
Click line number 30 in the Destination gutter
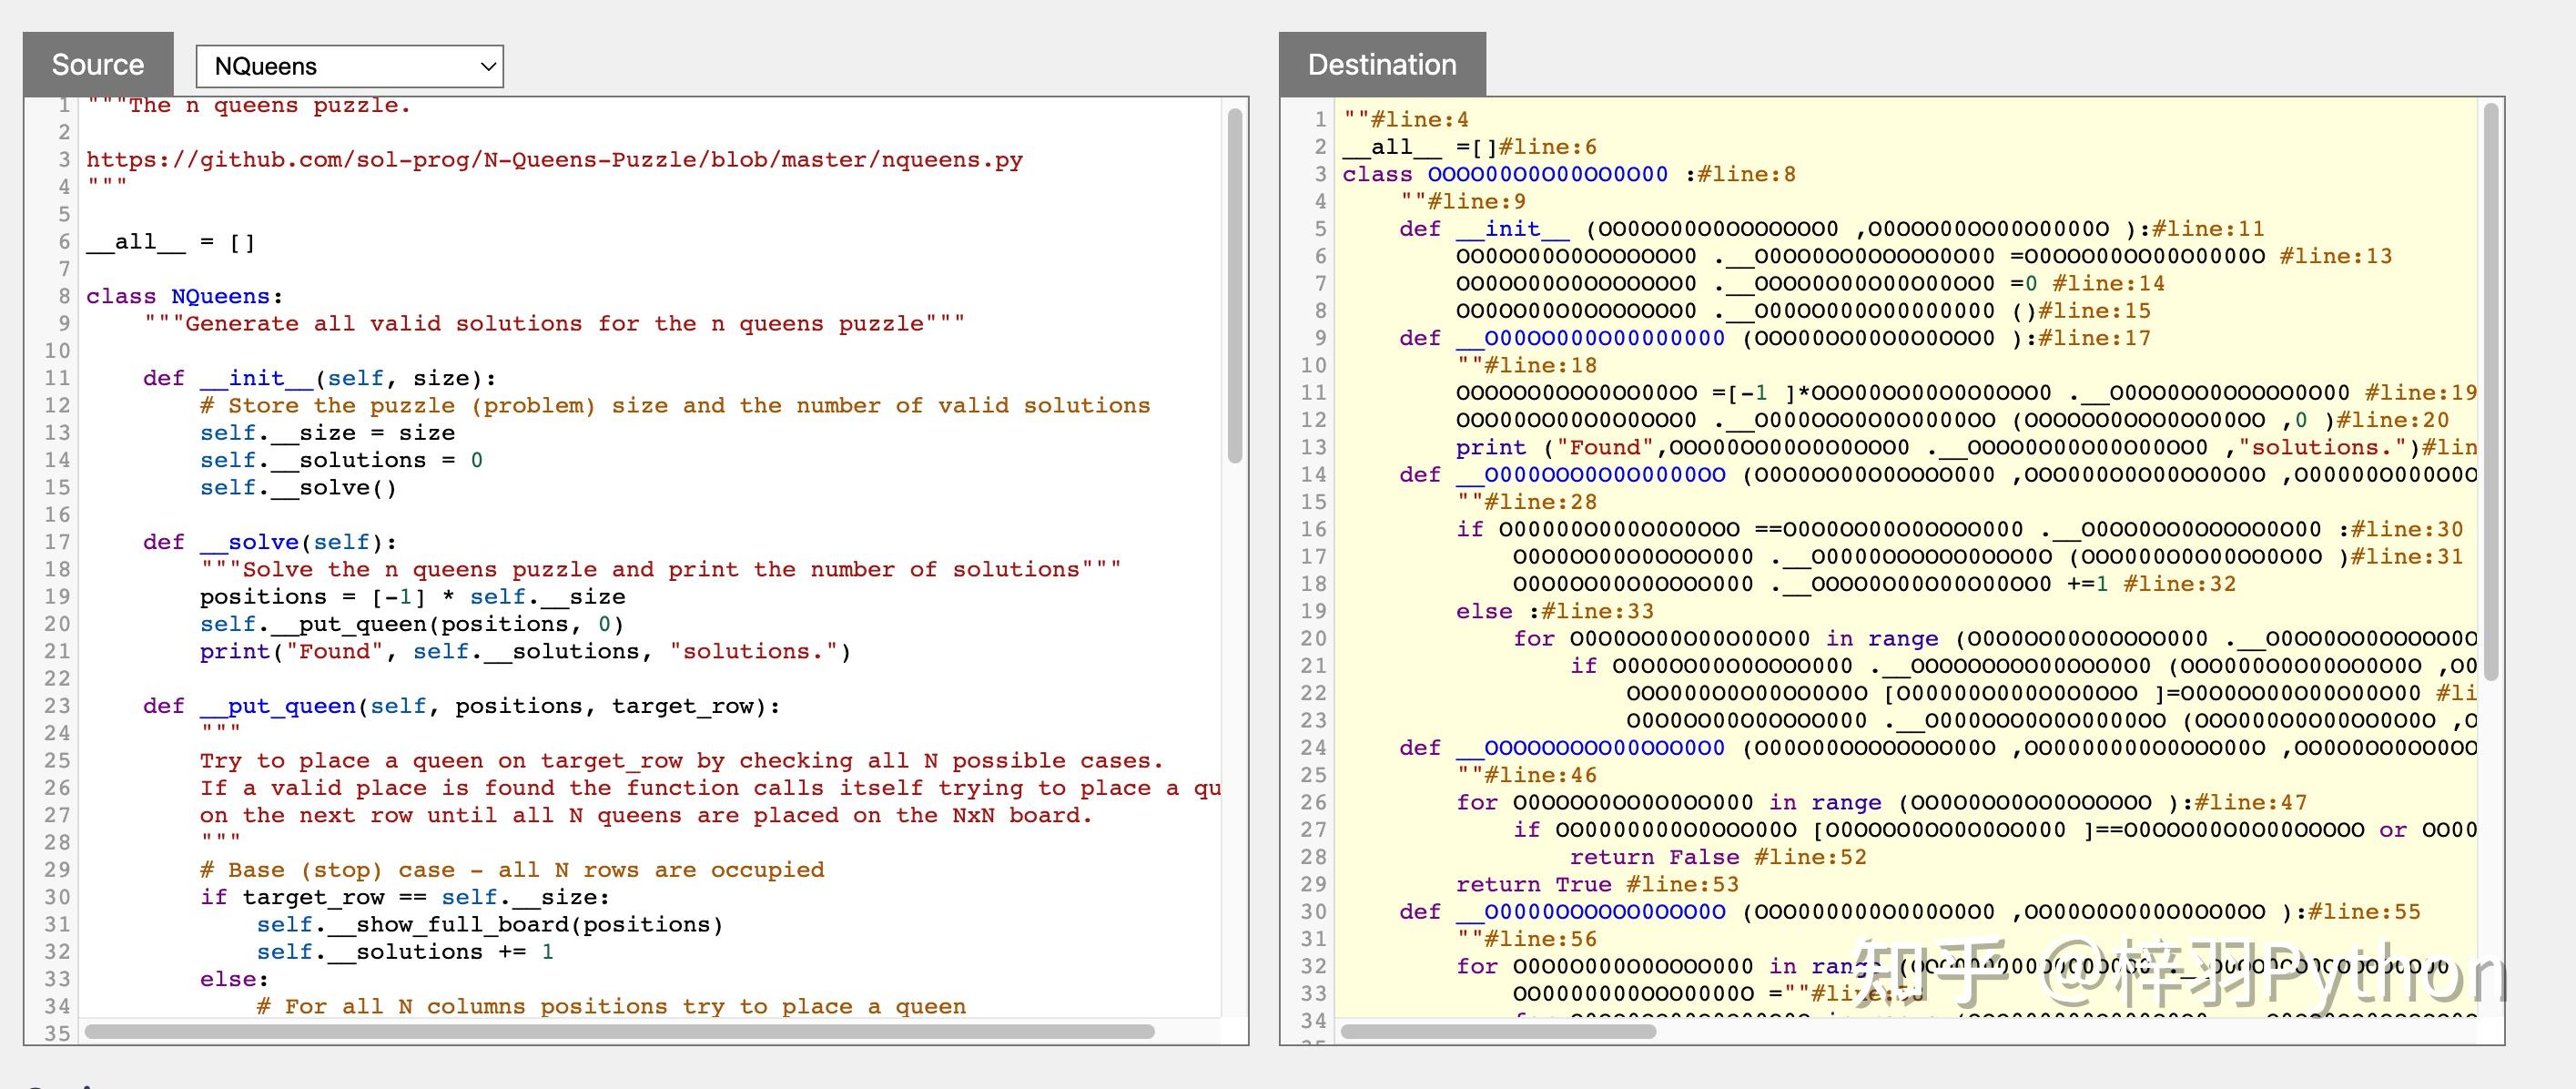coord(1313,912)
